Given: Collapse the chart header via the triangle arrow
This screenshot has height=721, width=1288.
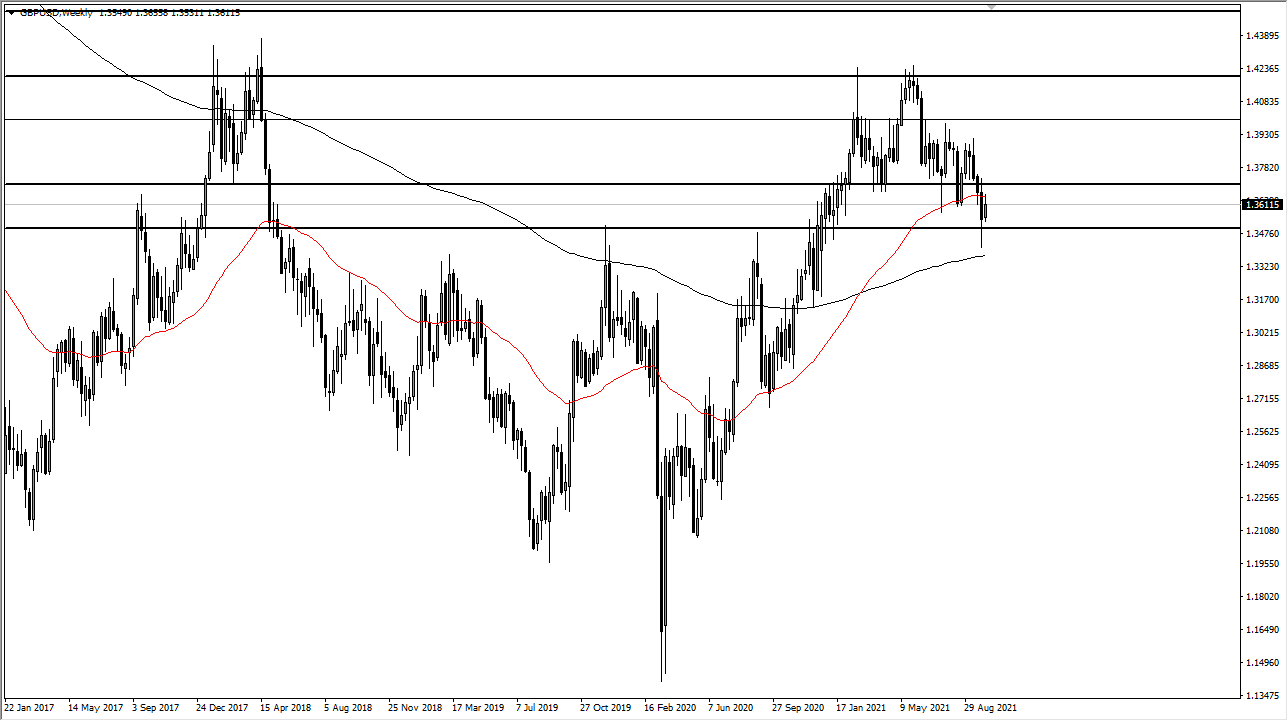Looking at the screenshot, I should (x=10, y=13).
